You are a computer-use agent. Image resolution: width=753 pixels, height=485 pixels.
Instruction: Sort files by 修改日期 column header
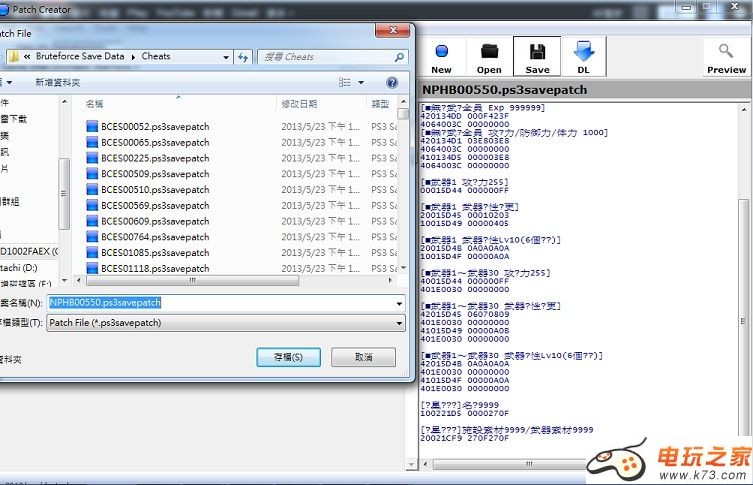click(x=299, y=104)
